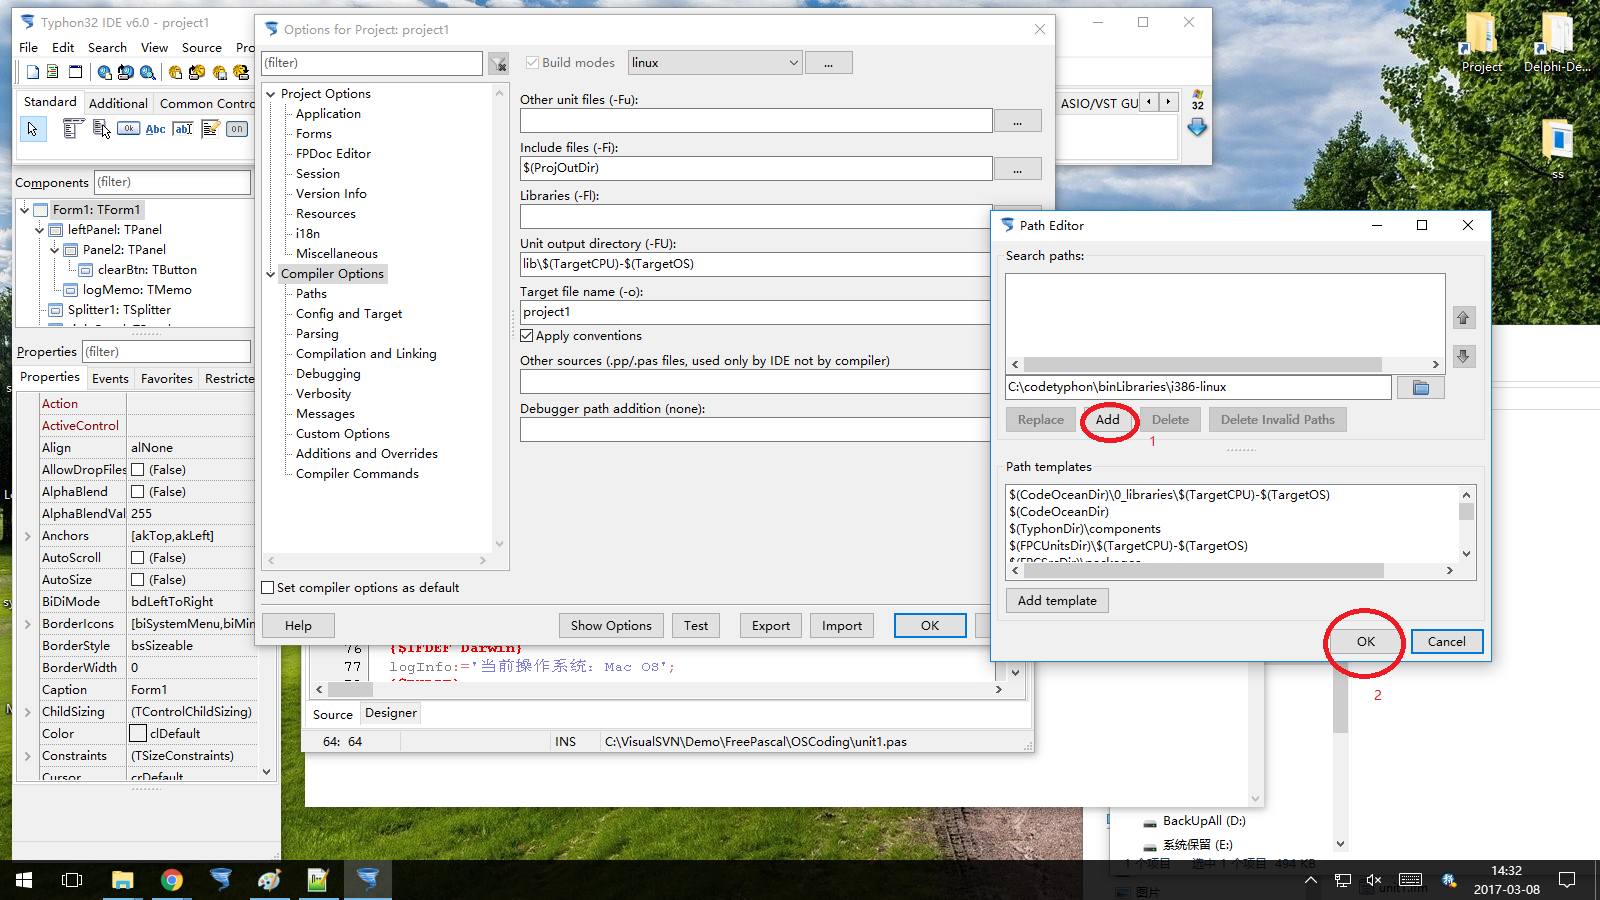Pick the TButton 'Ok' component icon
This screenshot has height=900, width=1600.
[128, 129]
